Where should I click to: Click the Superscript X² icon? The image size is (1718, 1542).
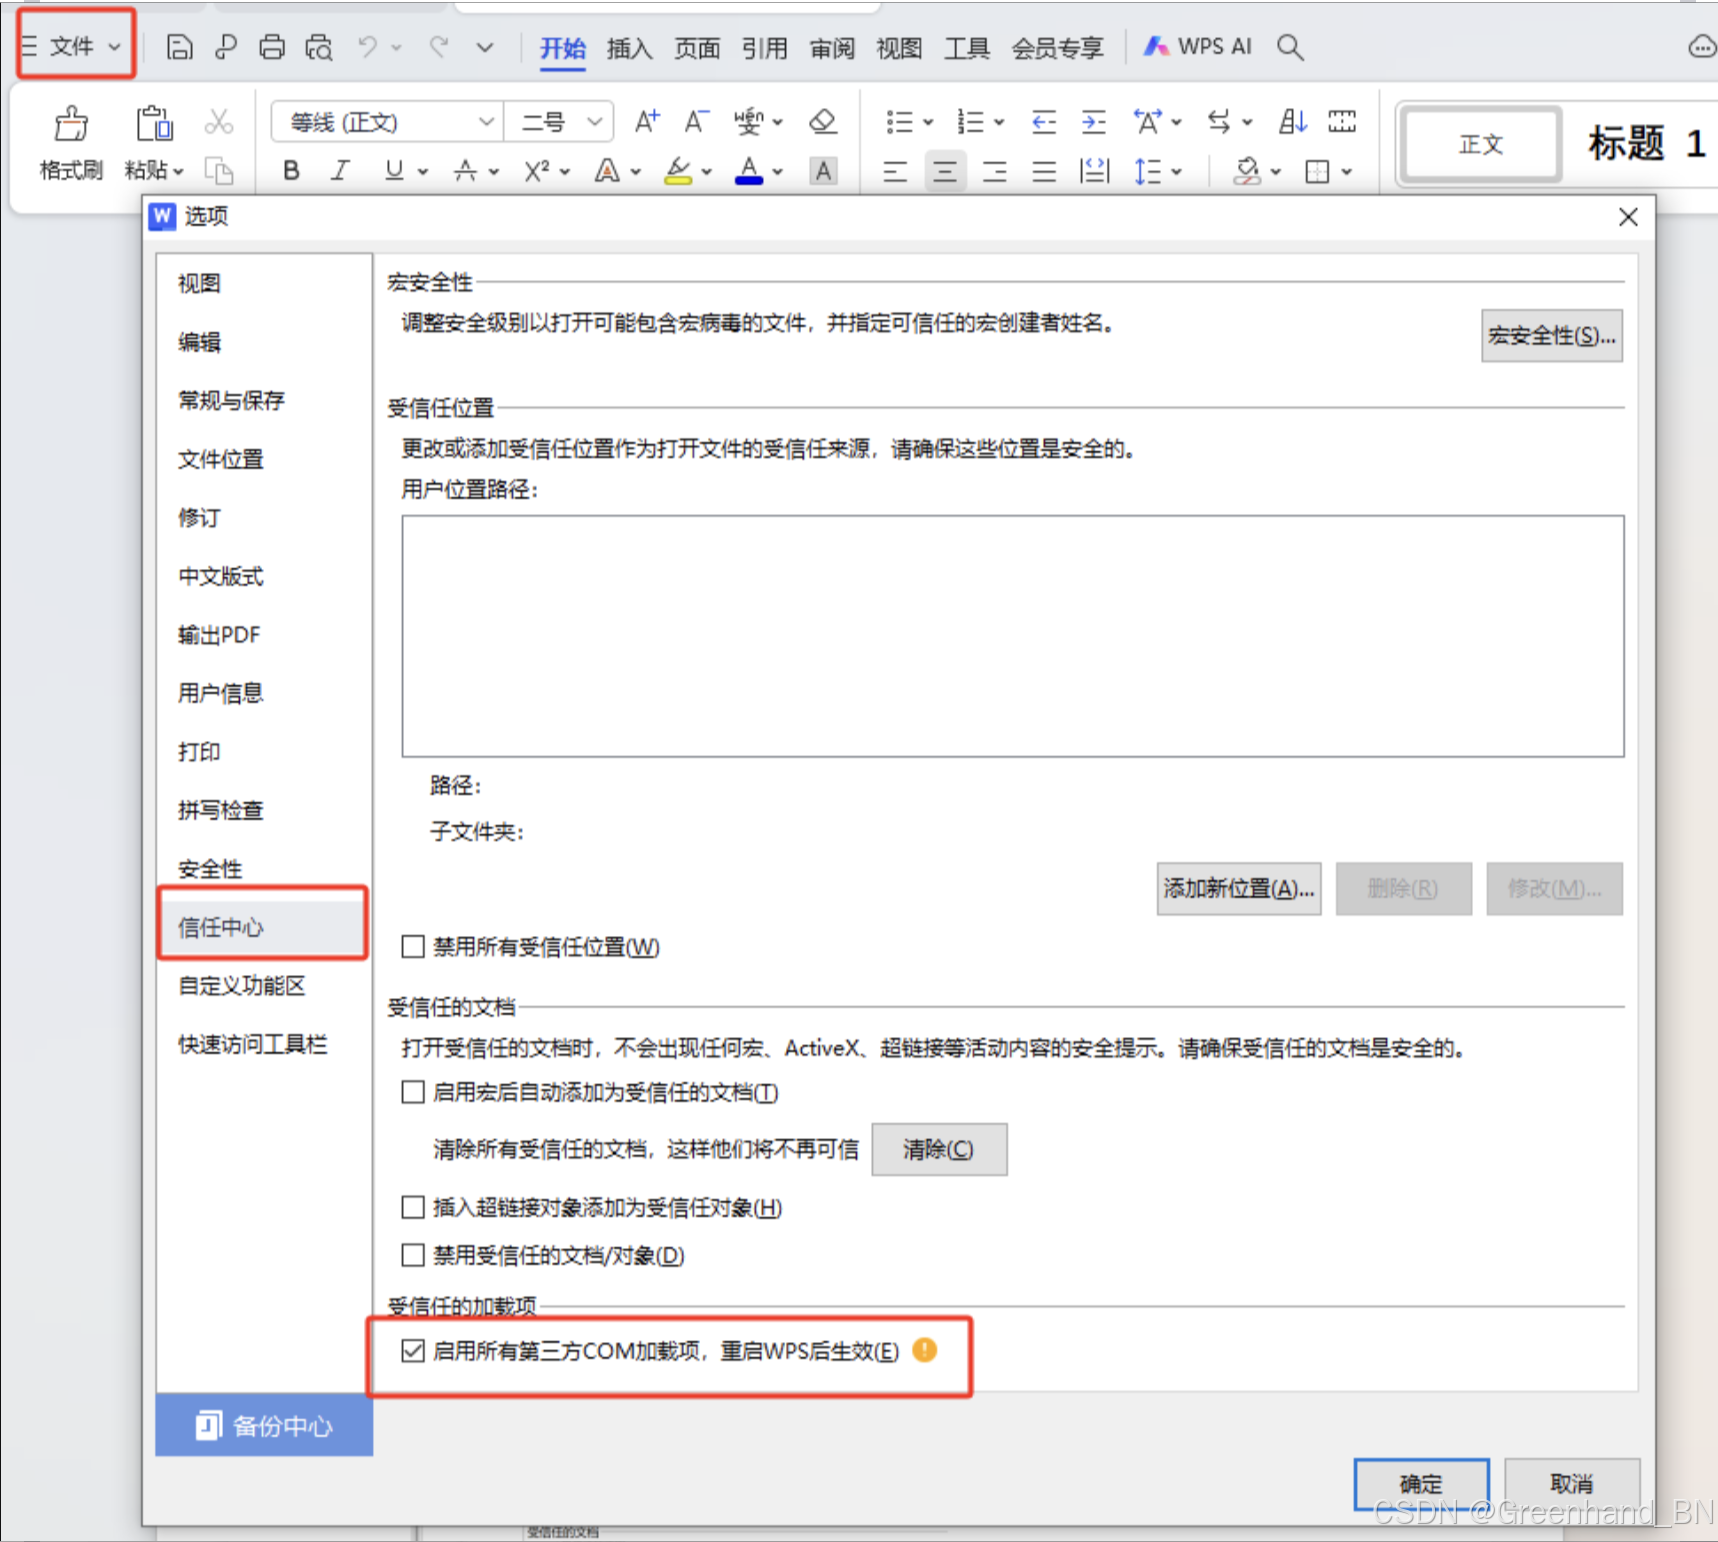536,171
